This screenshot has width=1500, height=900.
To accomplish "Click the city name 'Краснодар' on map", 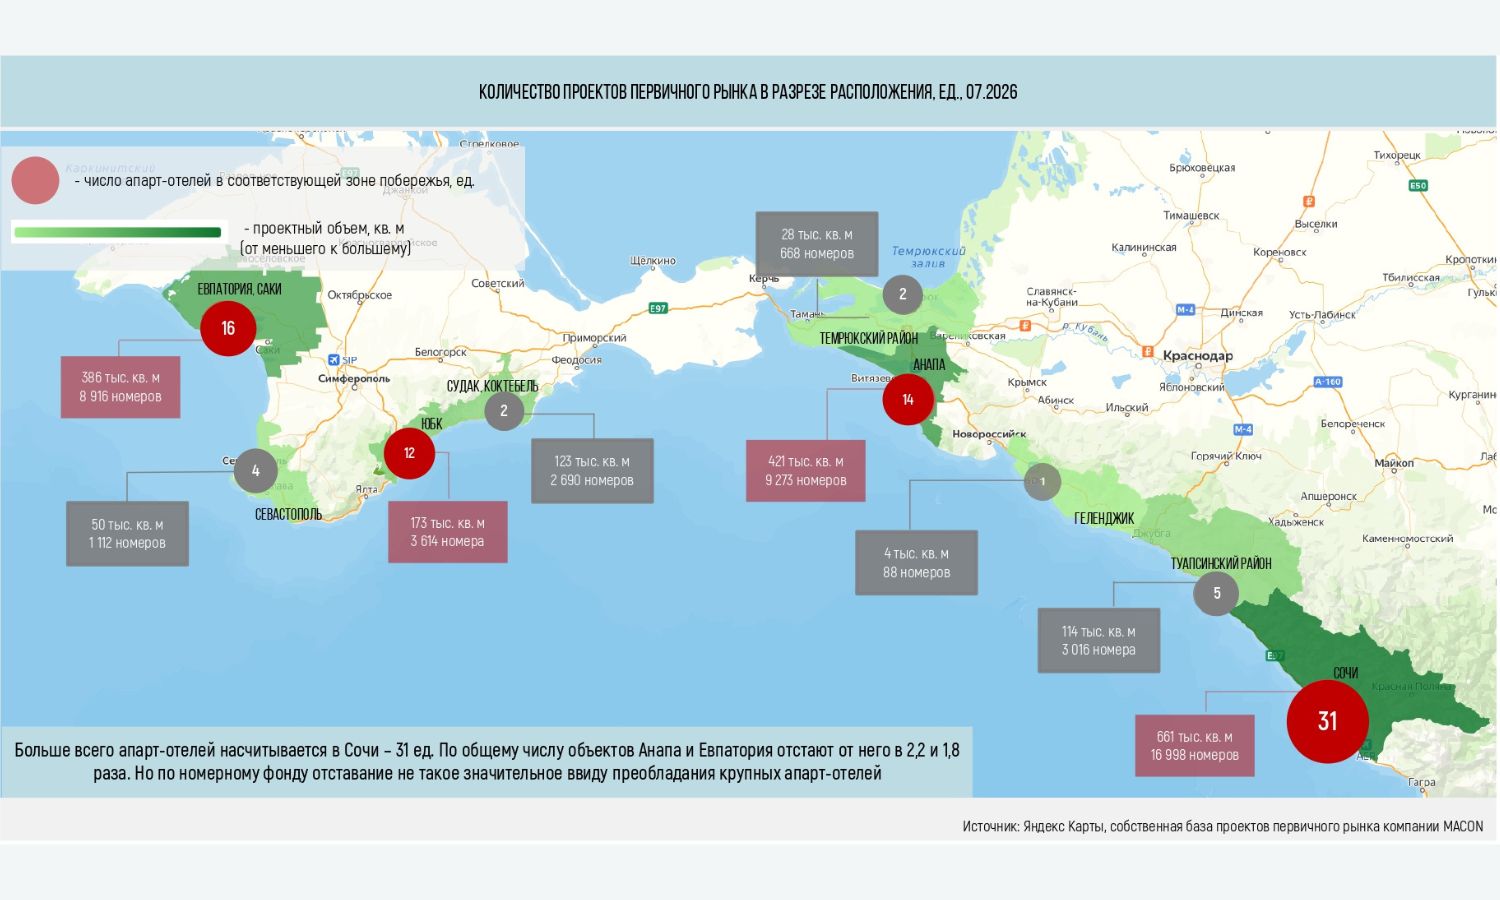I will point(1198,356).
